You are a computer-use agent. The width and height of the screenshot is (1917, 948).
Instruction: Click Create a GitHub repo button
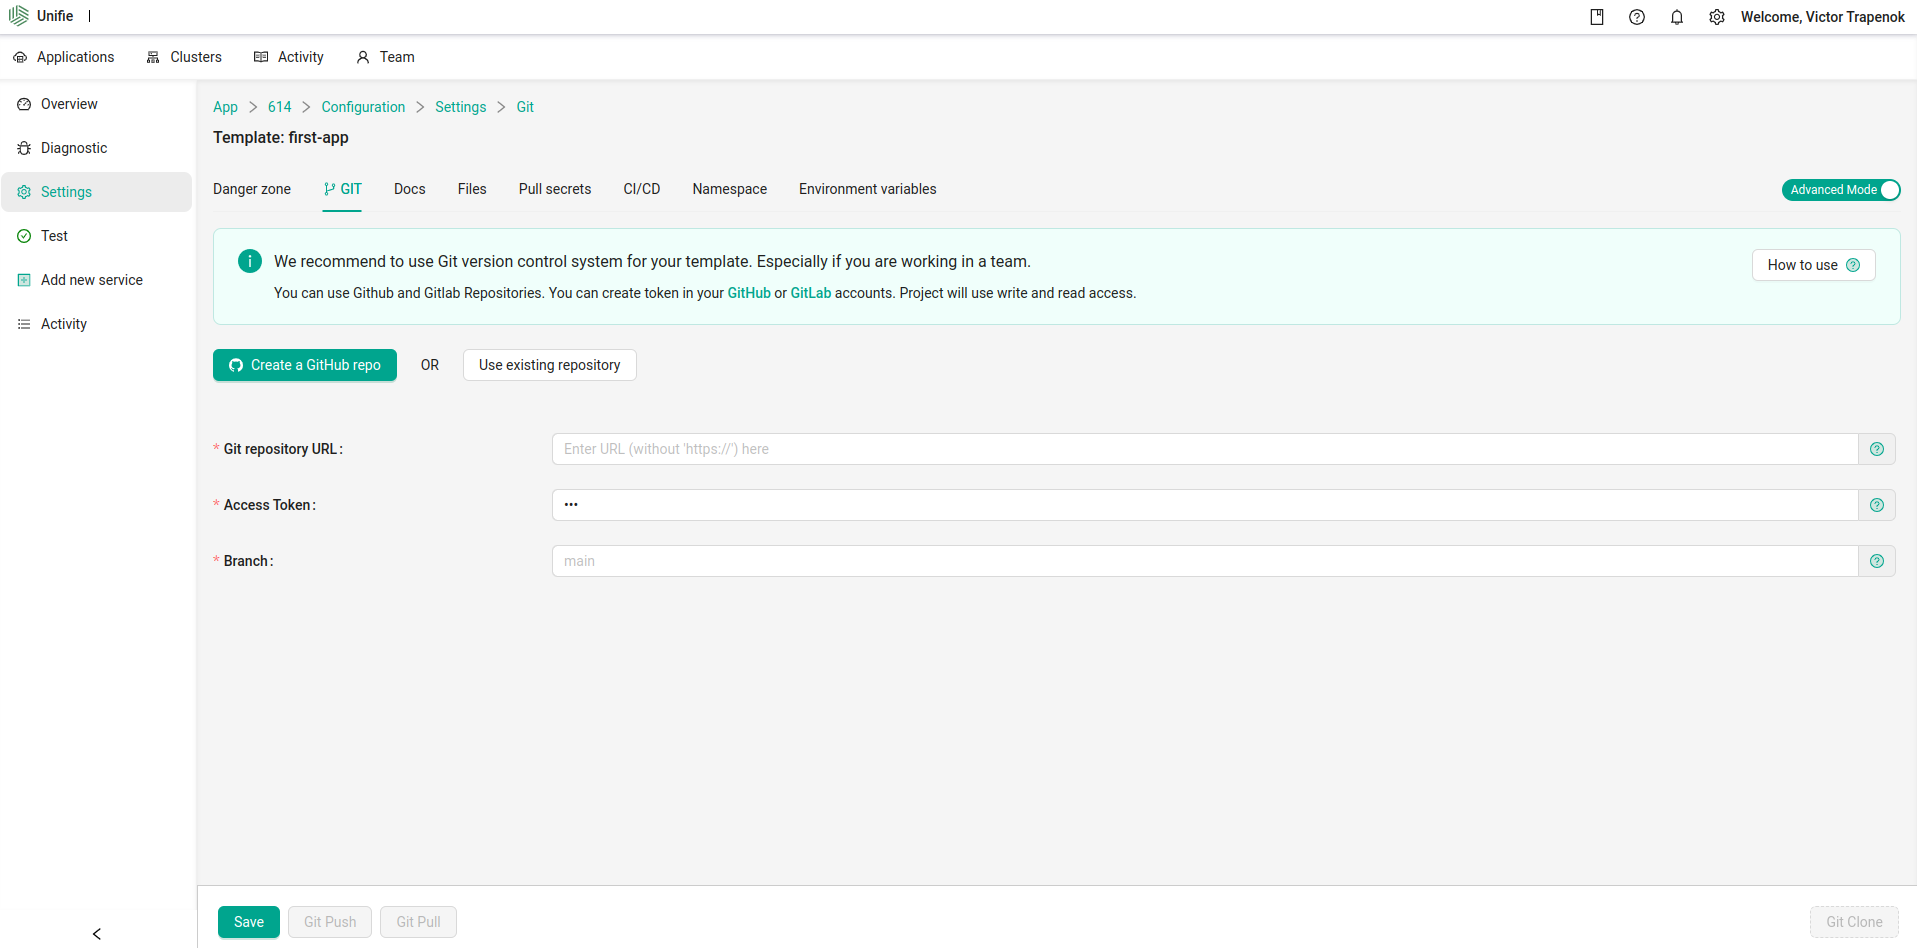(x=305, y=365)
